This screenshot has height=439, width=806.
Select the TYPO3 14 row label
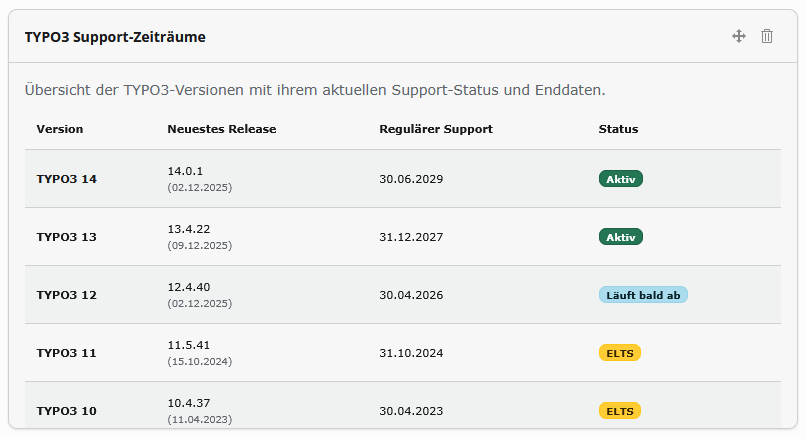tap(66, 179)
